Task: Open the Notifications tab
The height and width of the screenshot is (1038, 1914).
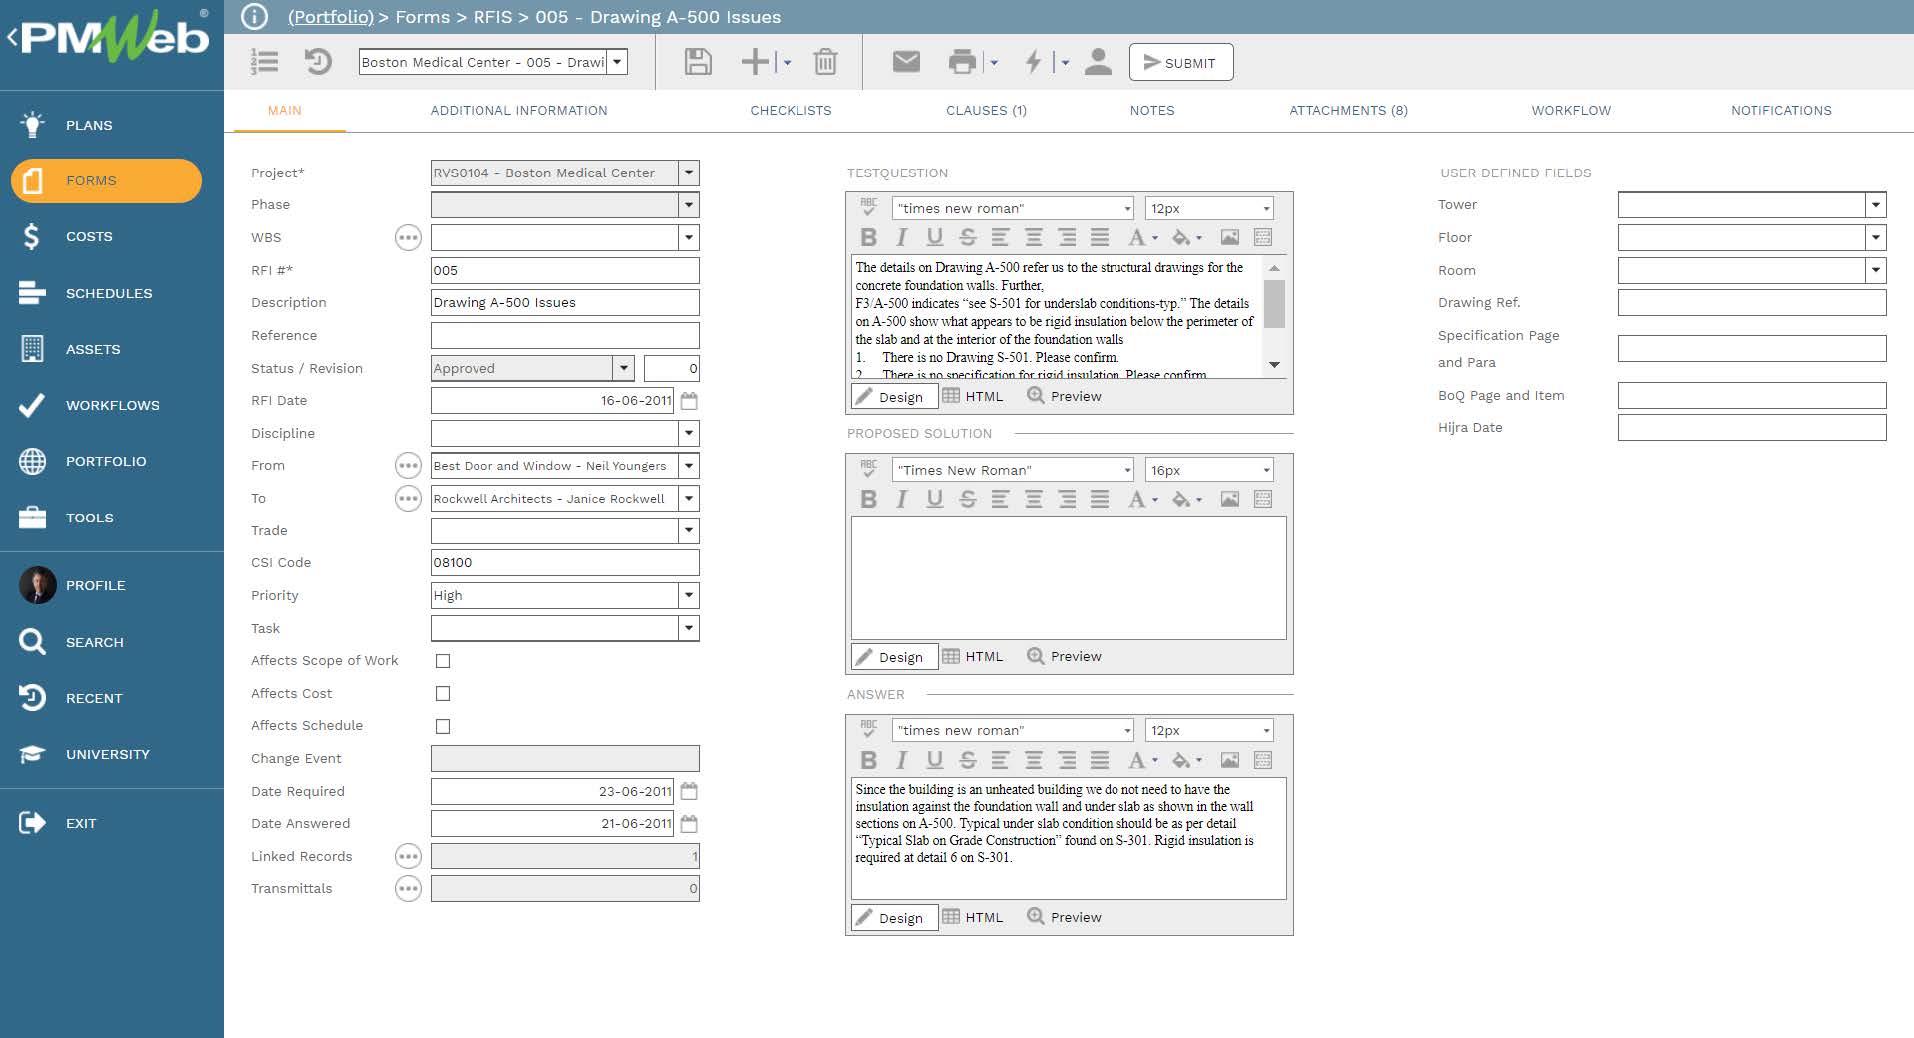Action: point(1781,111)
